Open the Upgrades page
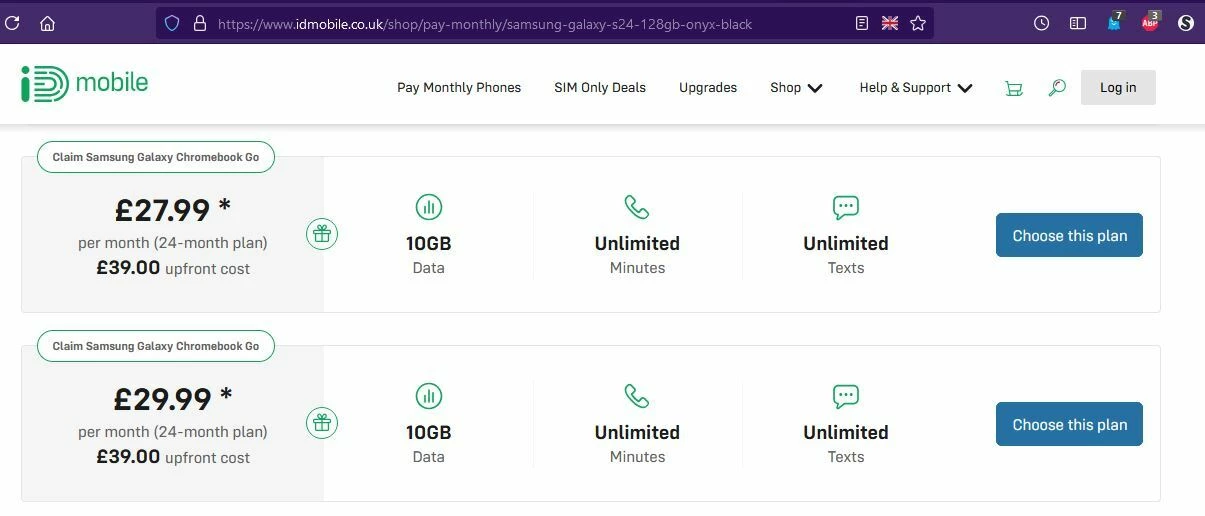Viewport: 1205px width, 516px height. click(x=708, y=88)
